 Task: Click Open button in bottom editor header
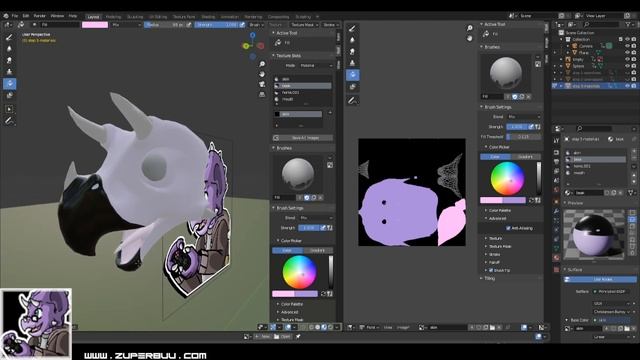pyautogui.click(x=283, y=337)
